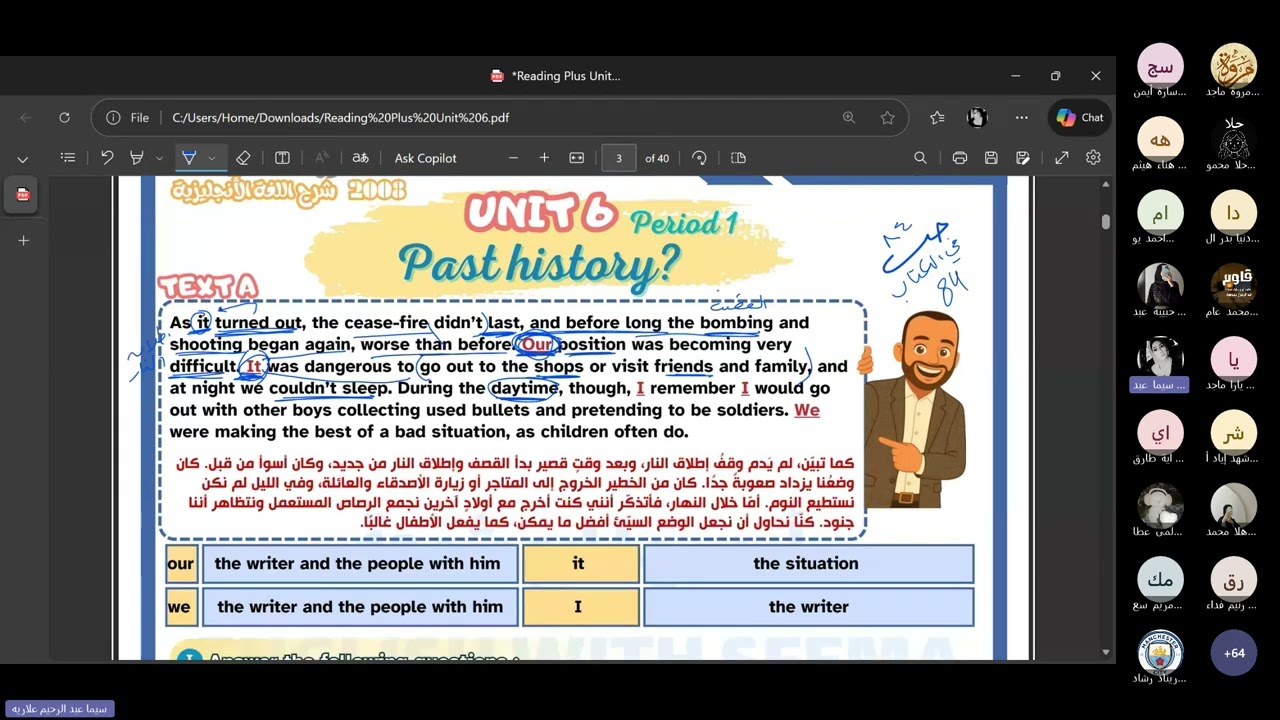The width and height of the screenshot is (1280, 720).
Task: Click the address bar file path
Action: point(340,117)
